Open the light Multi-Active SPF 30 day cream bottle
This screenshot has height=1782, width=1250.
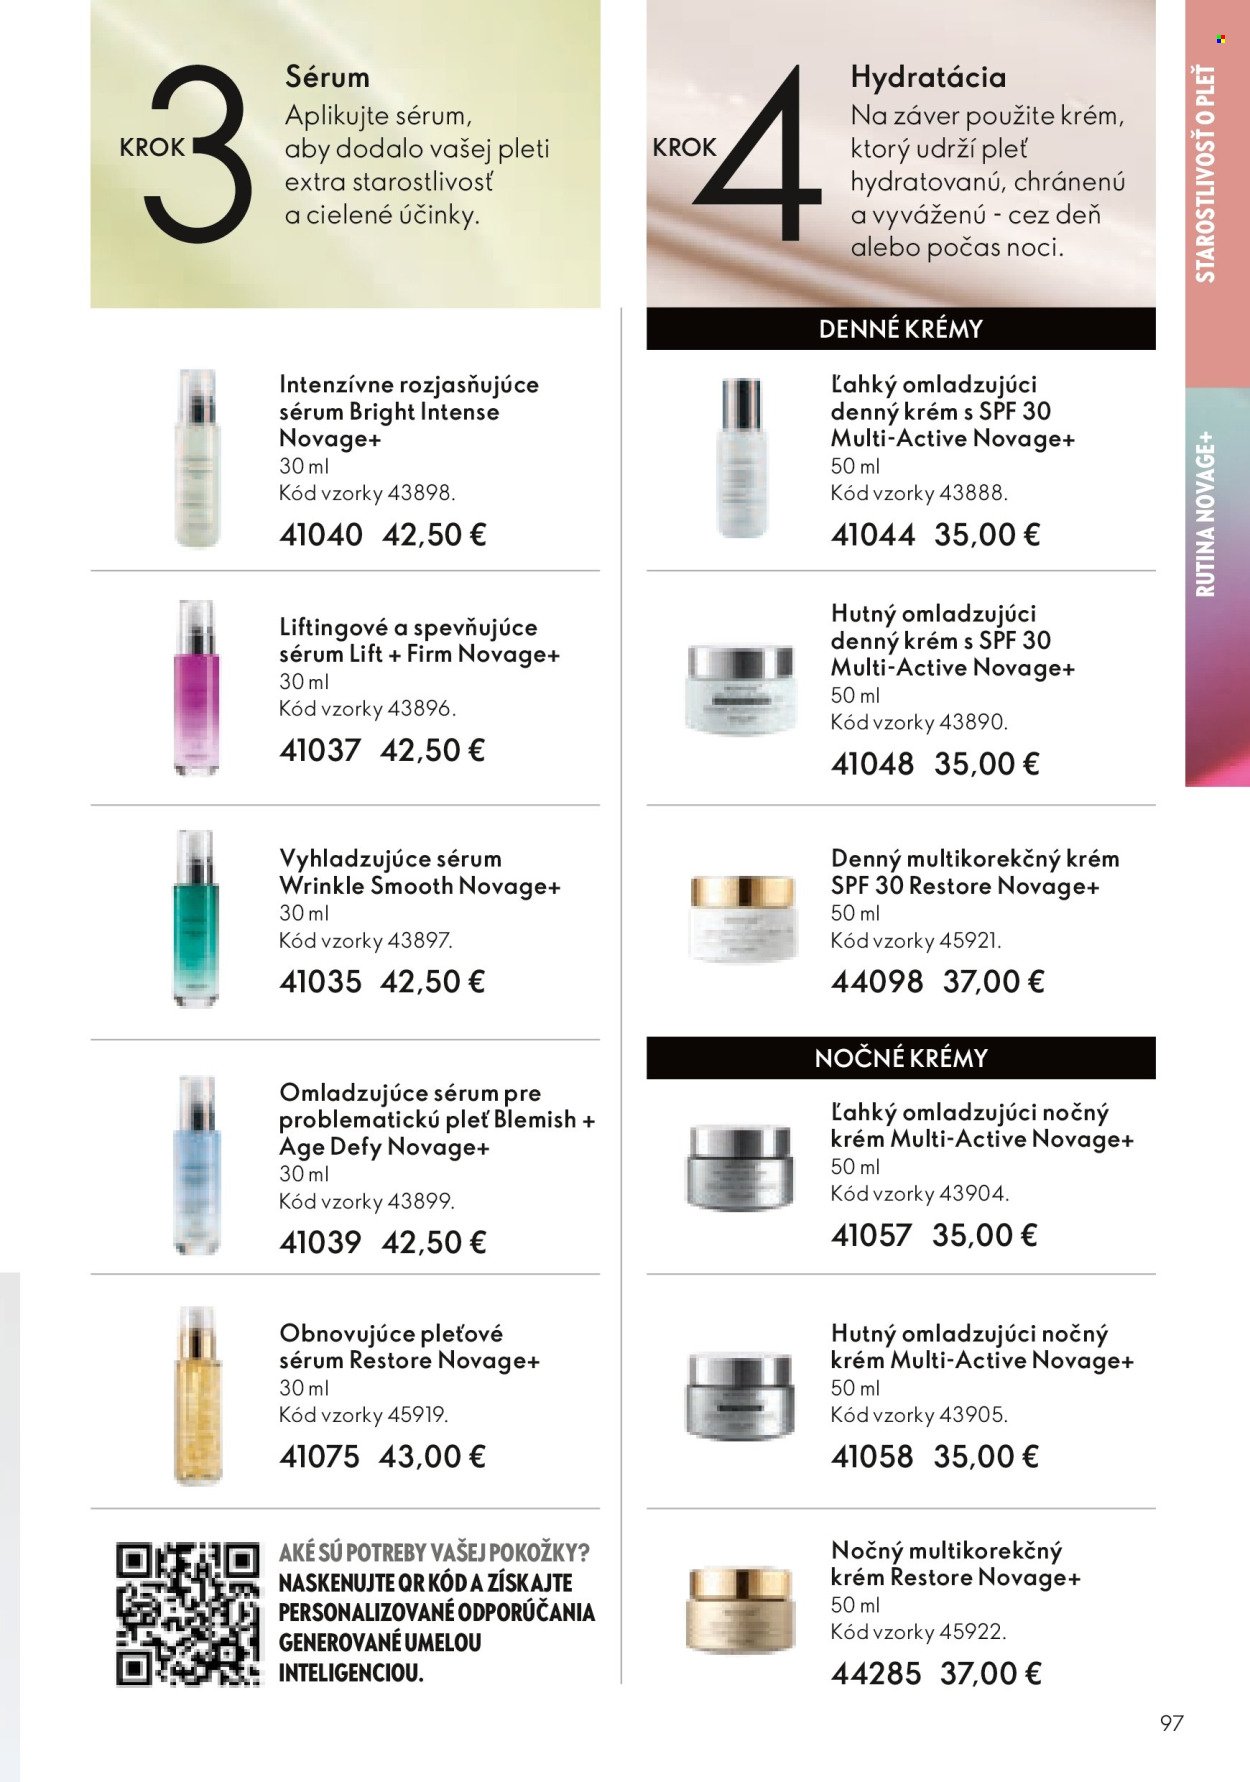coord(741,458)
